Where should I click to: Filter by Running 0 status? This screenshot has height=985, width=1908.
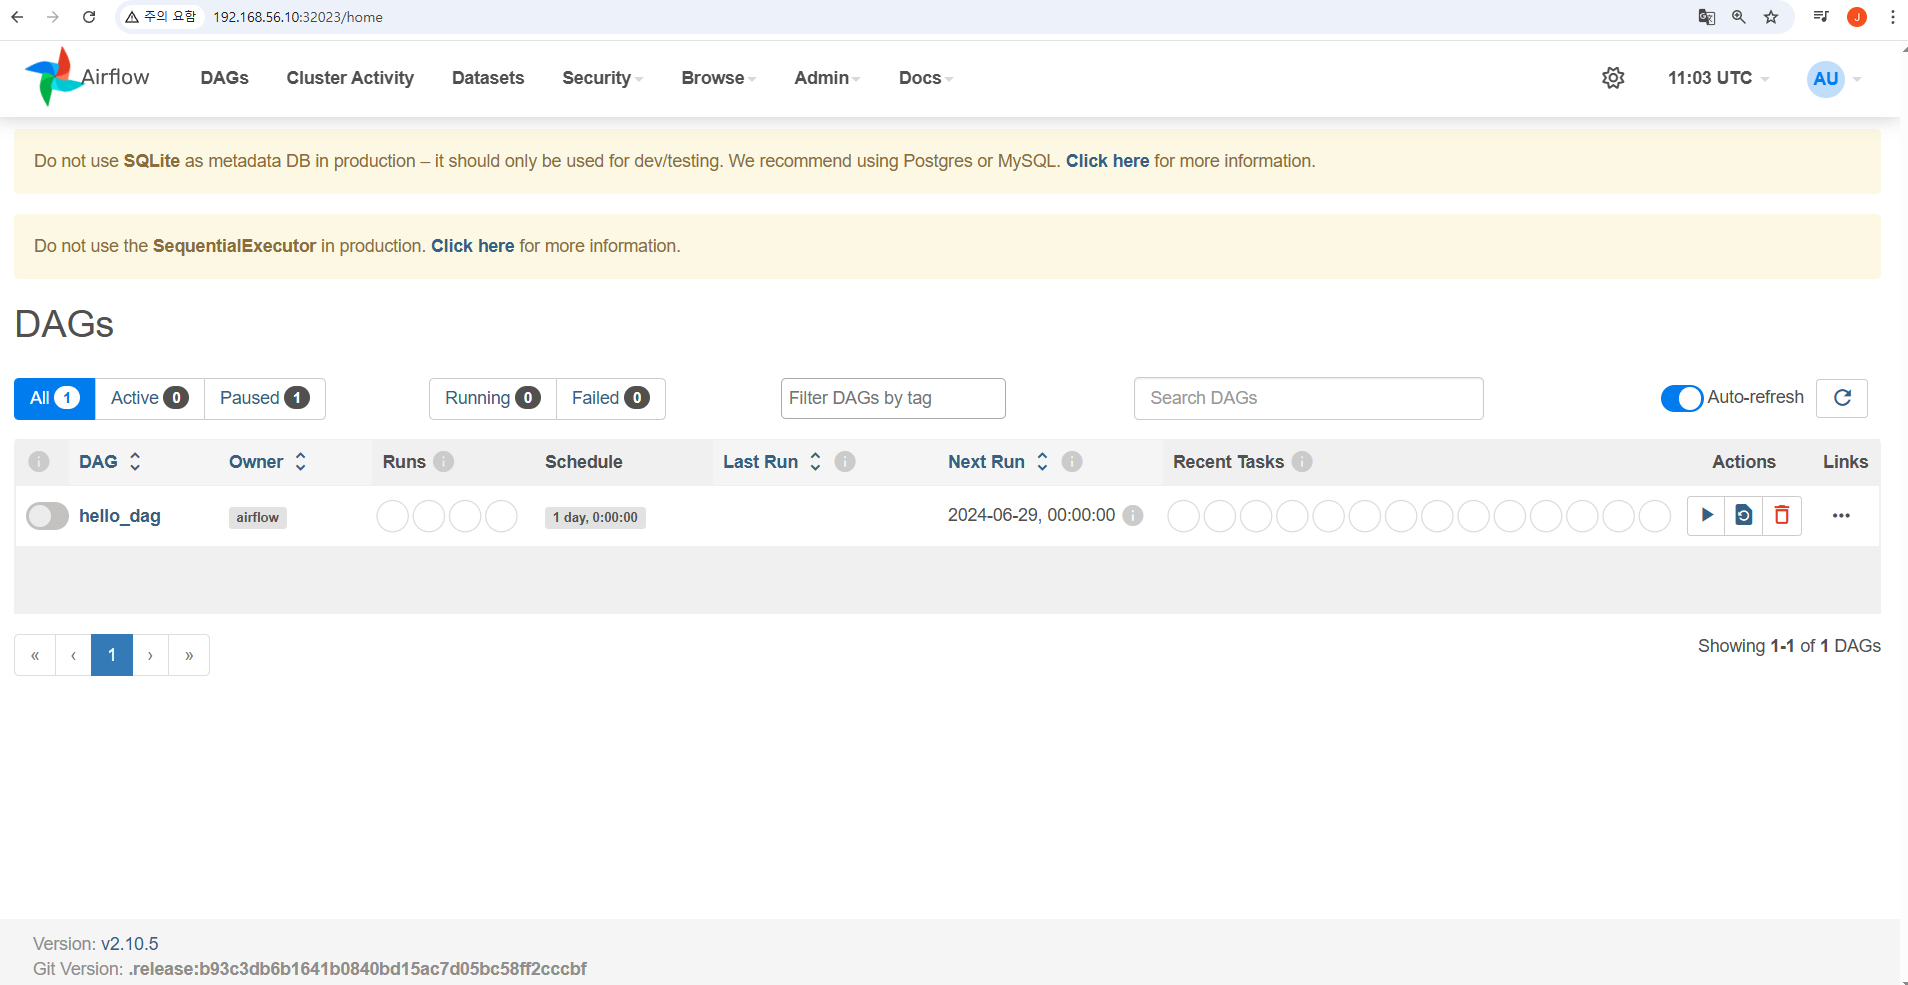point(492,398)
